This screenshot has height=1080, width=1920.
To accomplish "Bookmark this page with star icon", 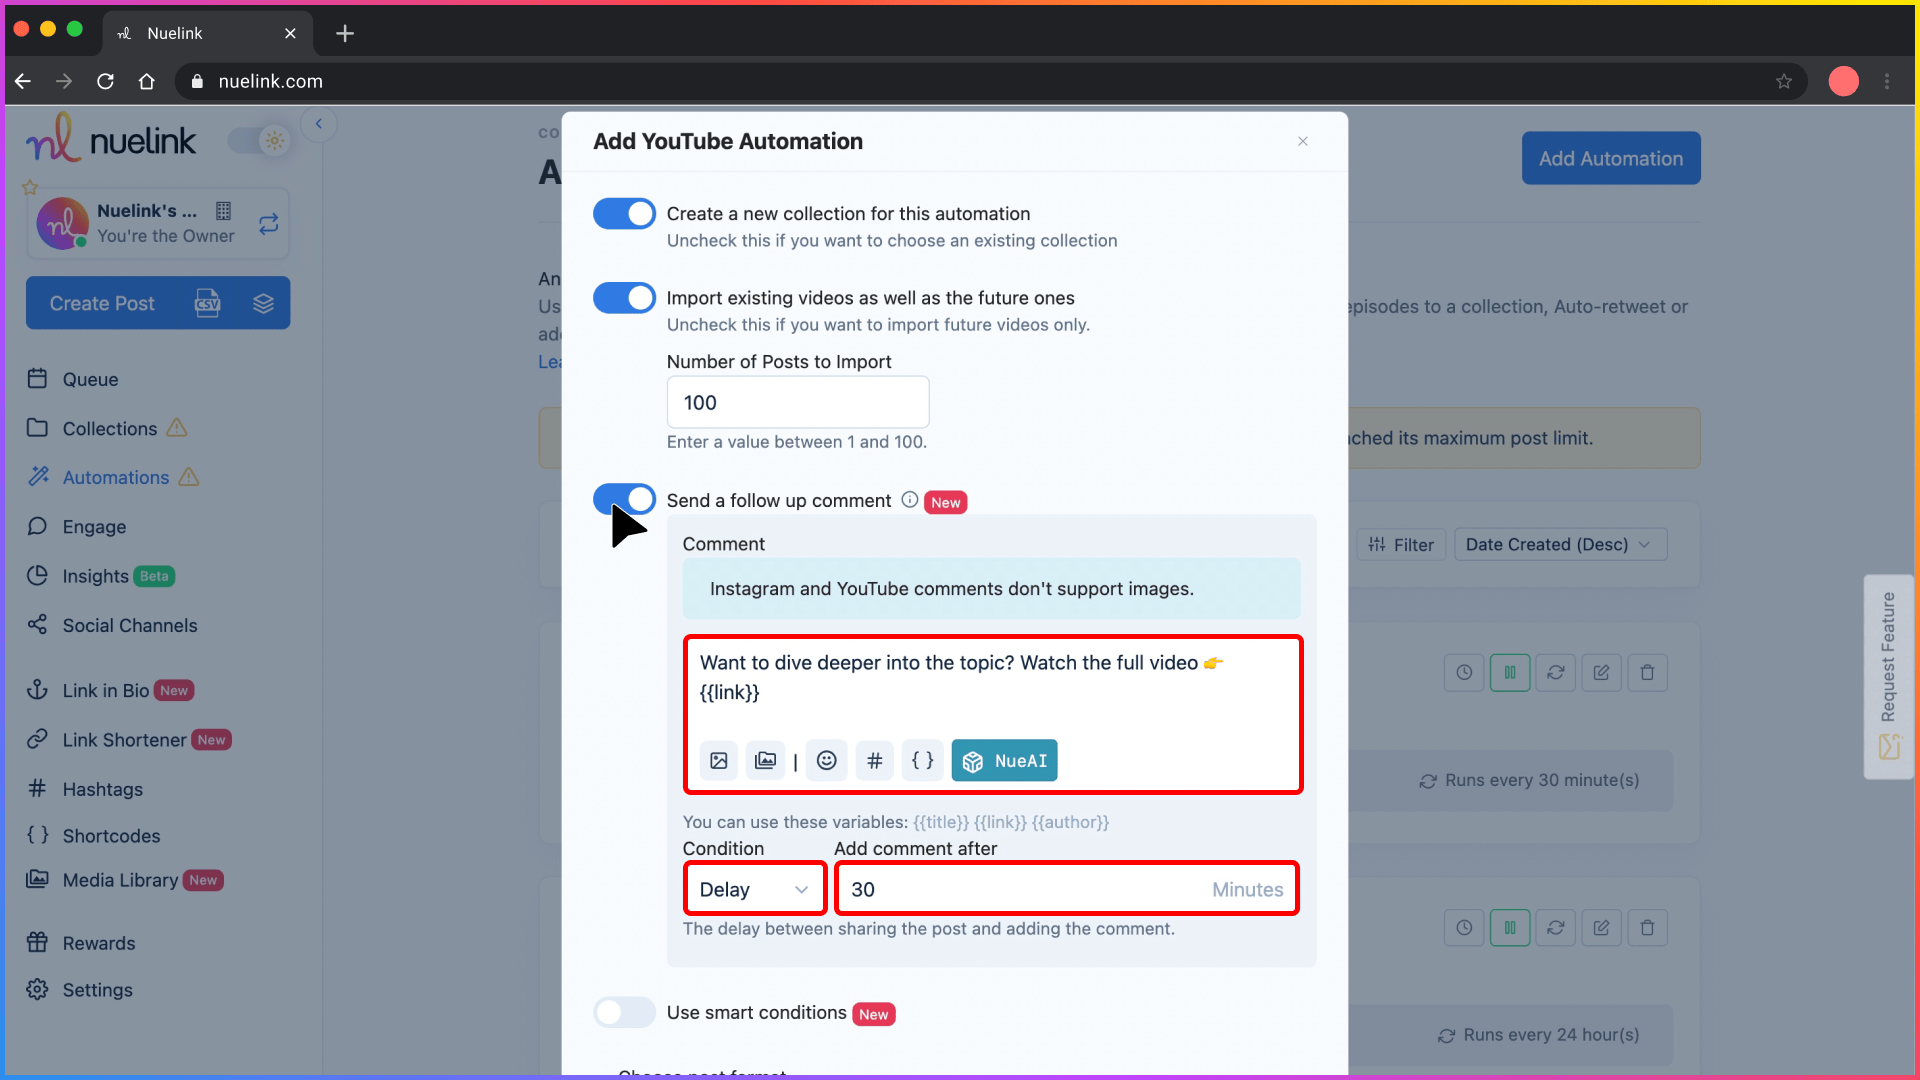I will tap(1784, 81).
